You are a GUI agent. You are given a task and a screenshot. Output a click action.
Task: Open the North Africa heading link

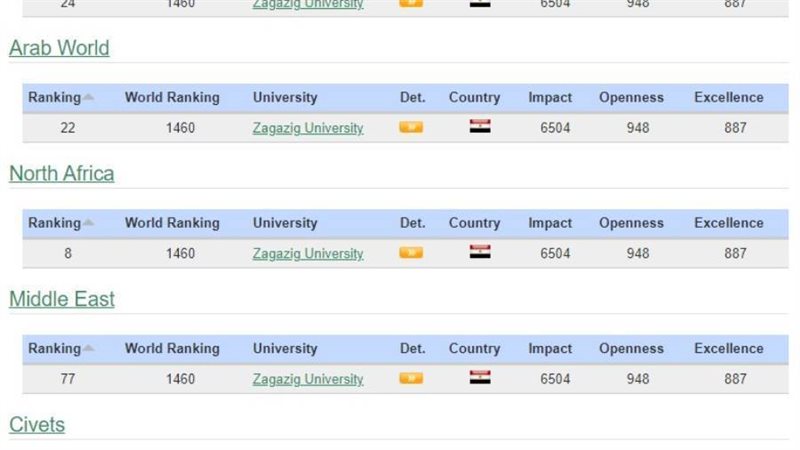(62, 173)
